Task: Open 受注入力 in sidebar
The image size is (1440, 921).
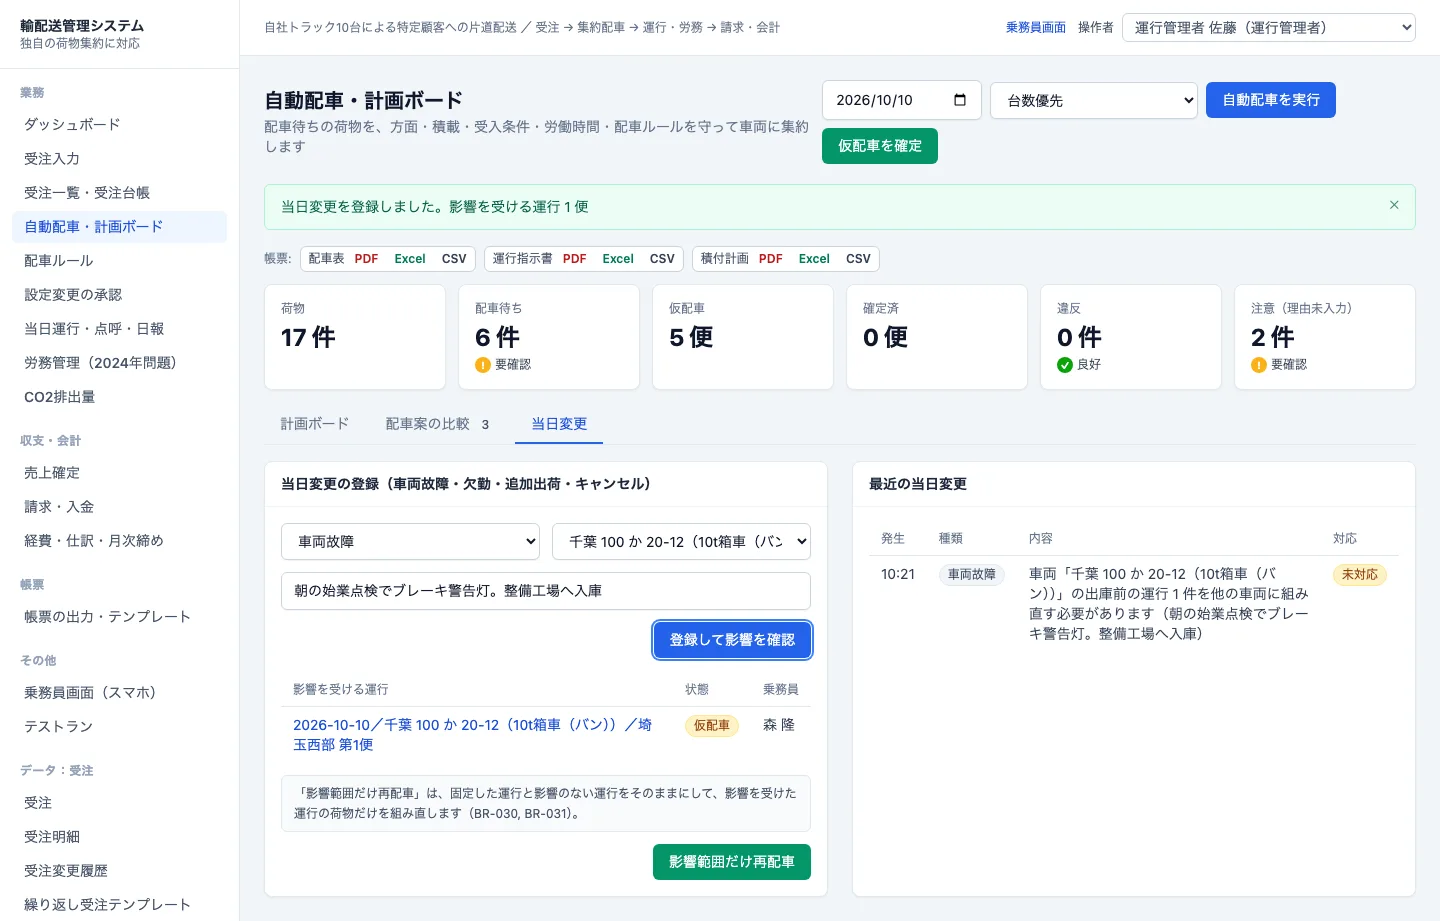Action: point(120,159)
